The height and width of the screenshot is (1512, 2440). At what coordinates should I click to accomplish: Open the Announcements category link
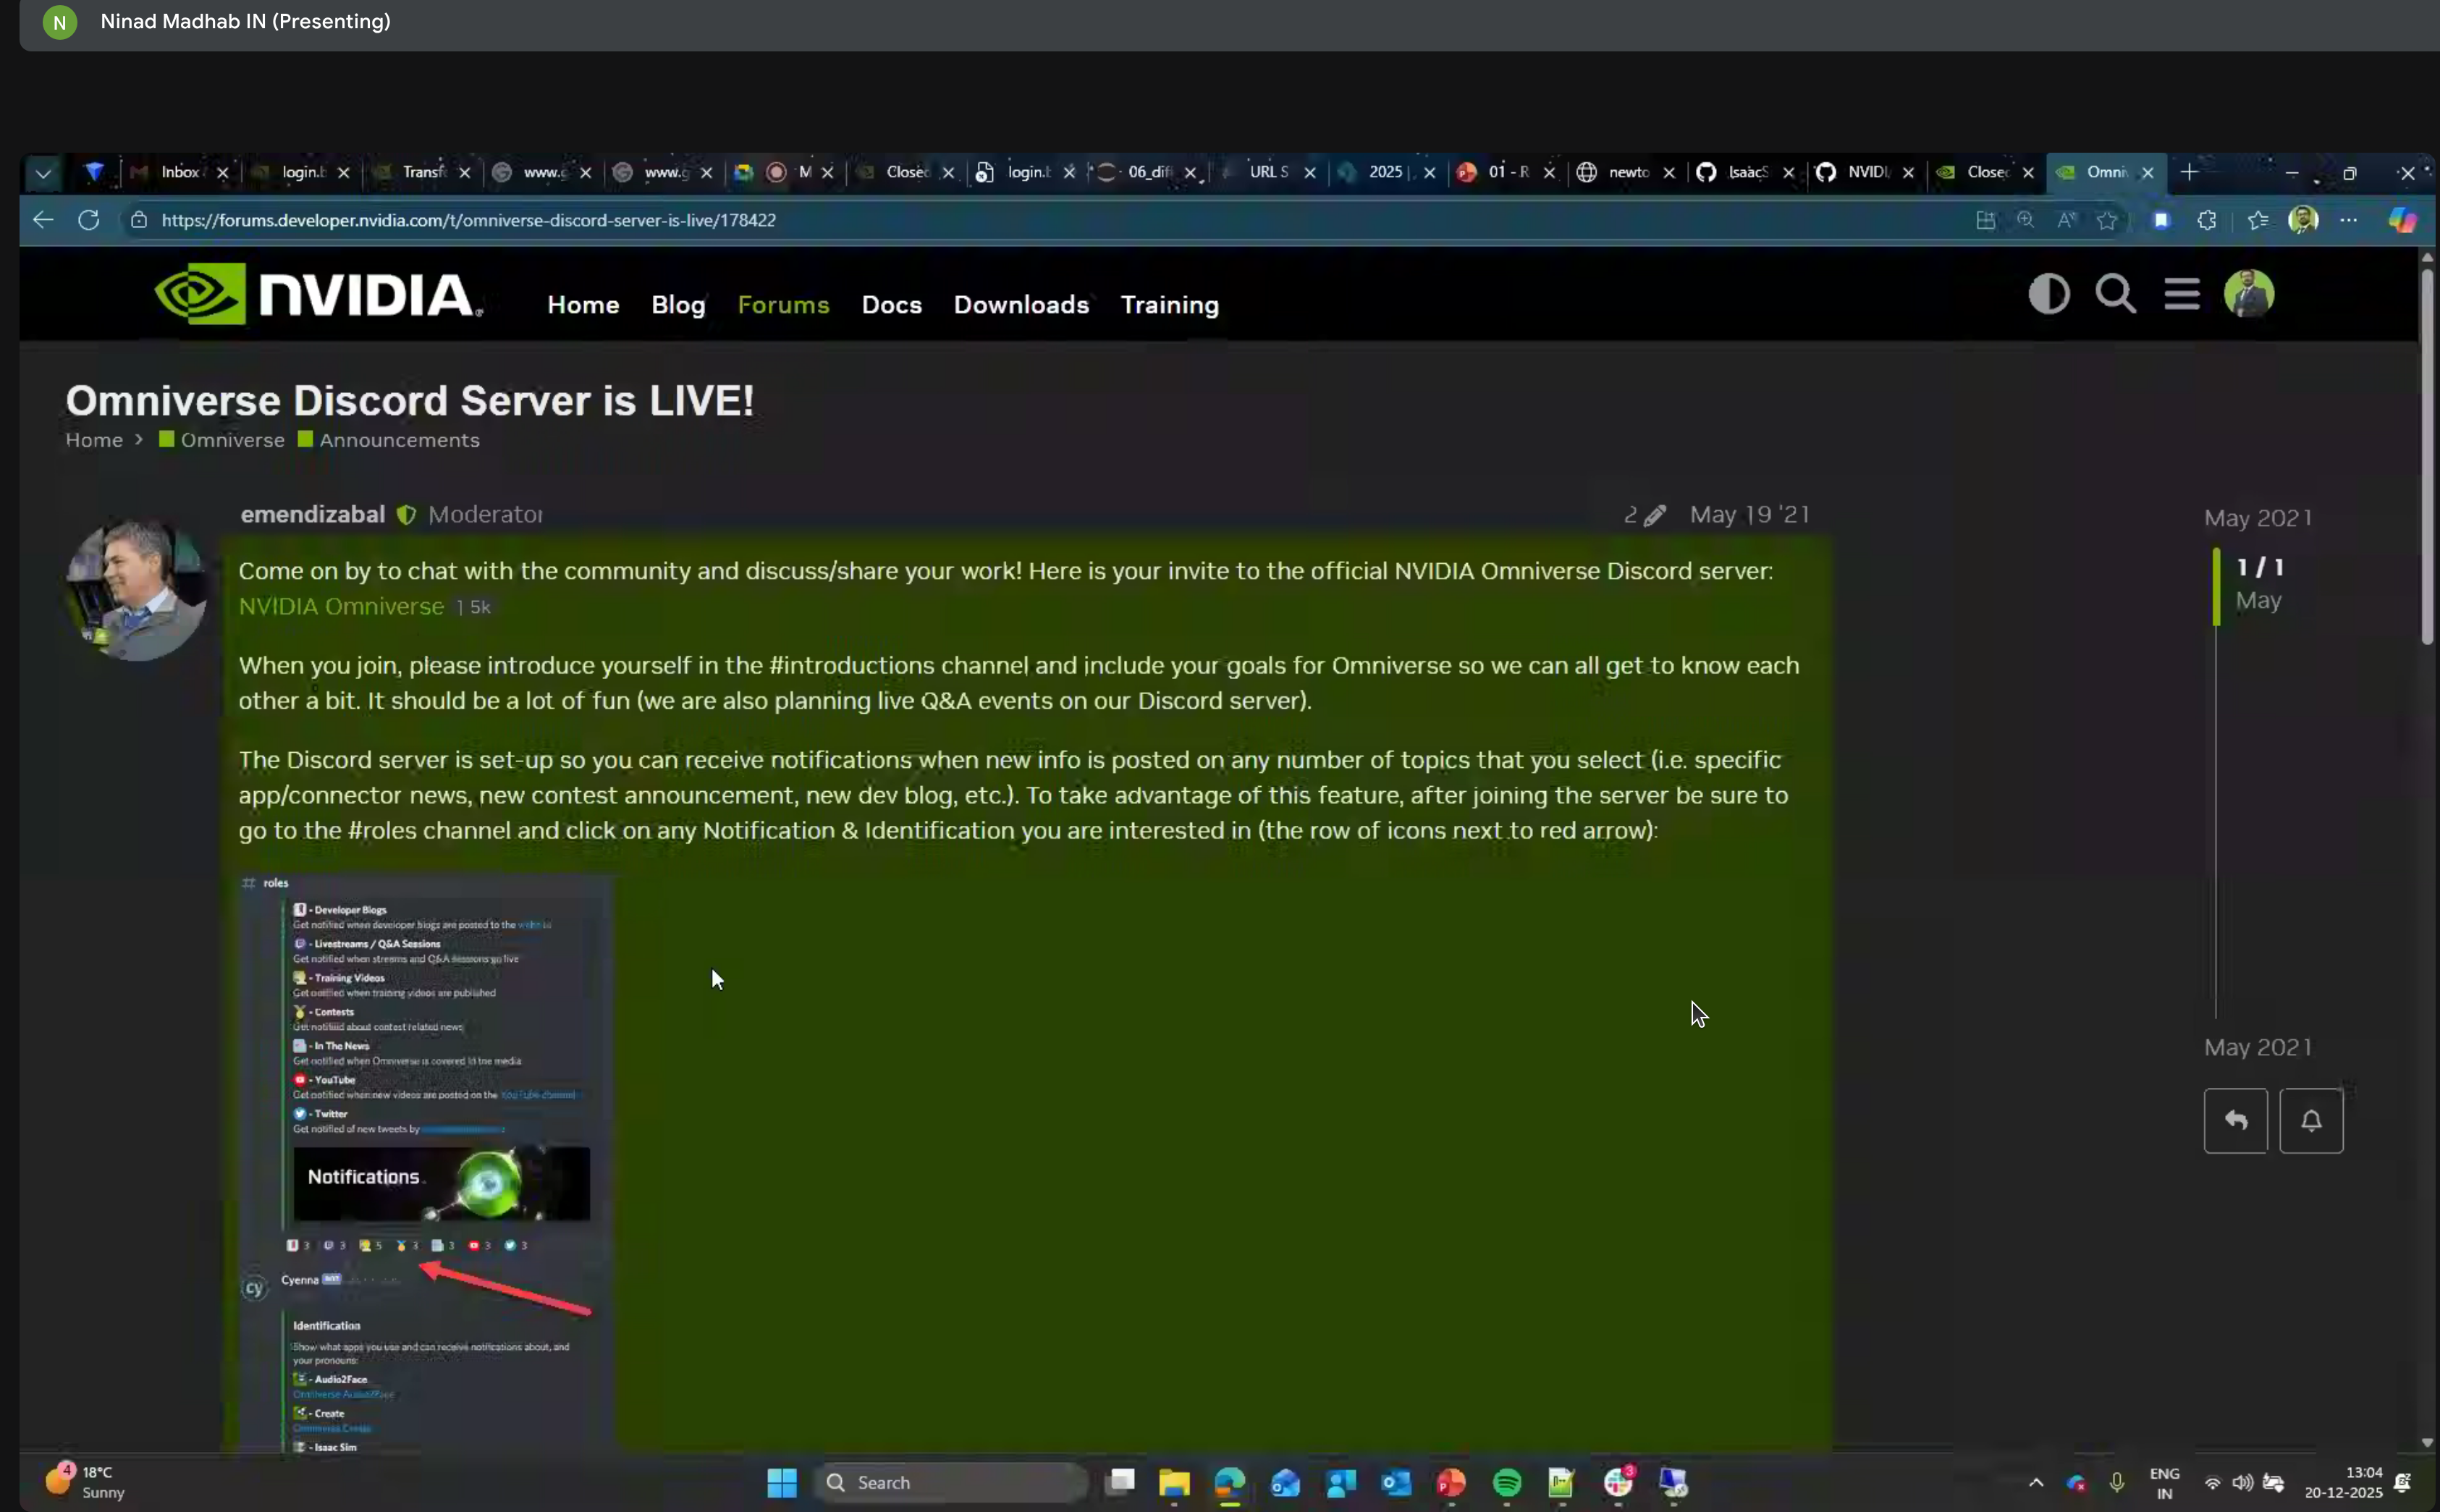point(398,440)
